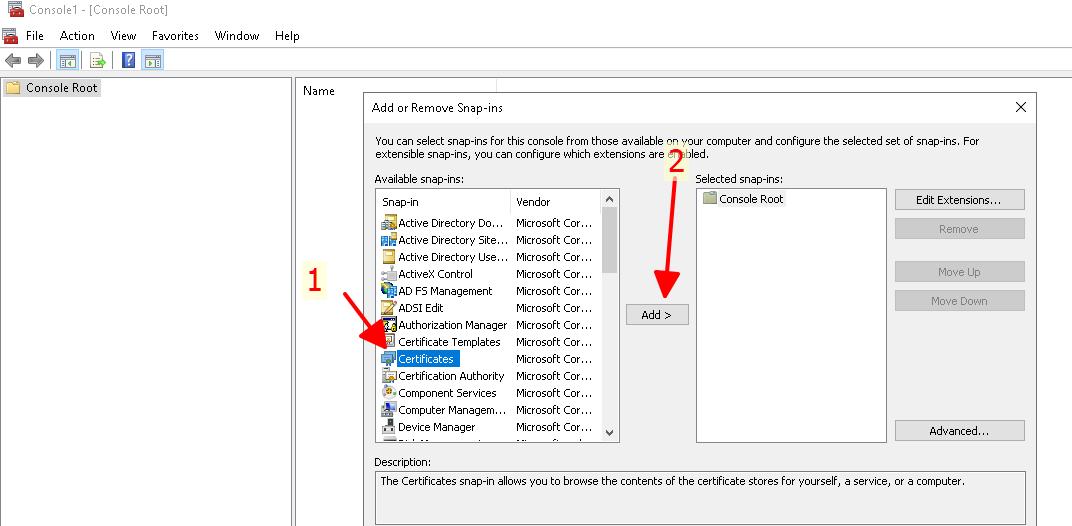Screen dimensions: 1072x526
Task: Open the Favorites menu
Action: pos(175,36)
